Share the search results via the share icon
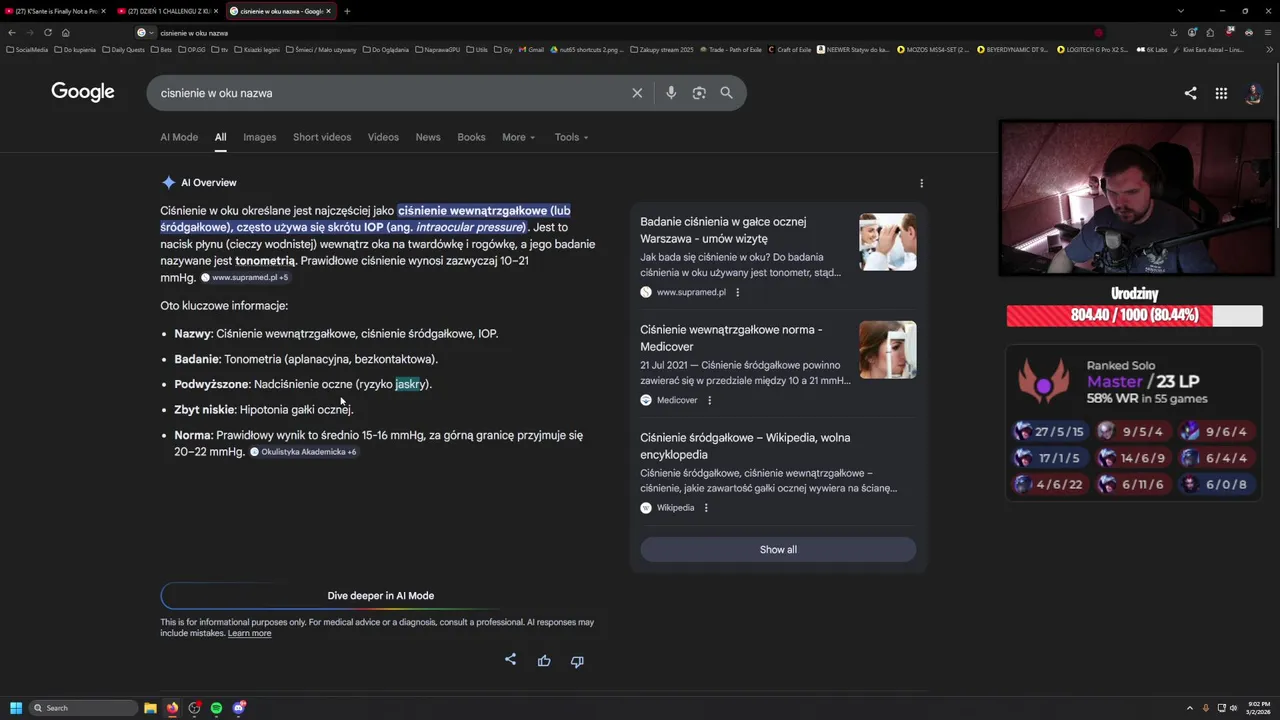Screen dimensions: 1280x720 [1190, 93]
